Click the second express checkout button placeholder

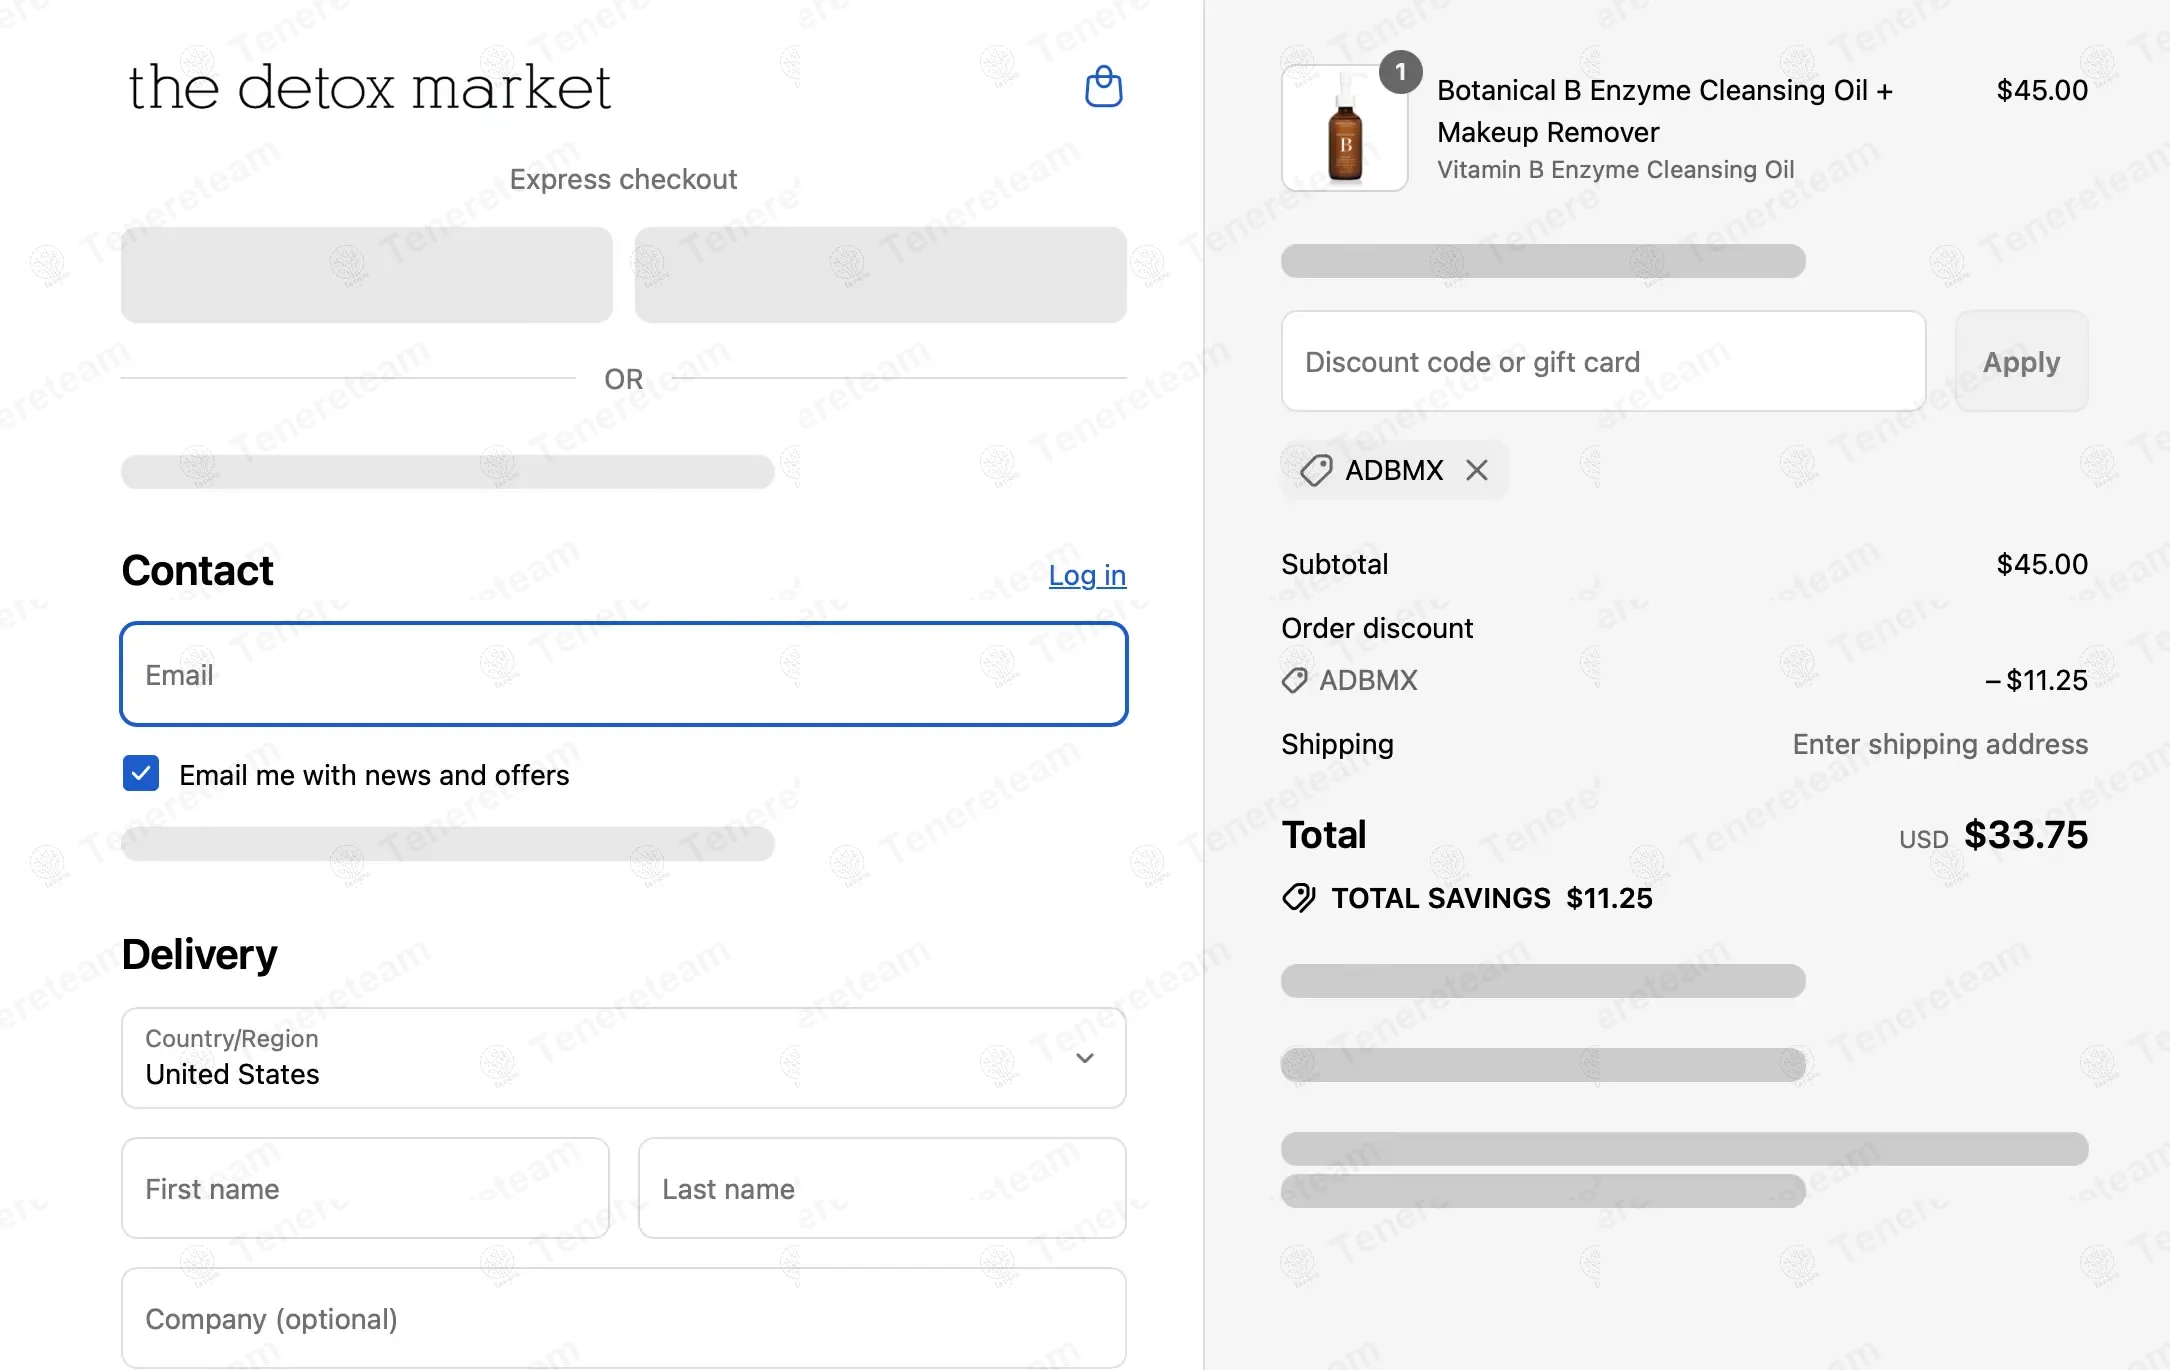point(880,274)
